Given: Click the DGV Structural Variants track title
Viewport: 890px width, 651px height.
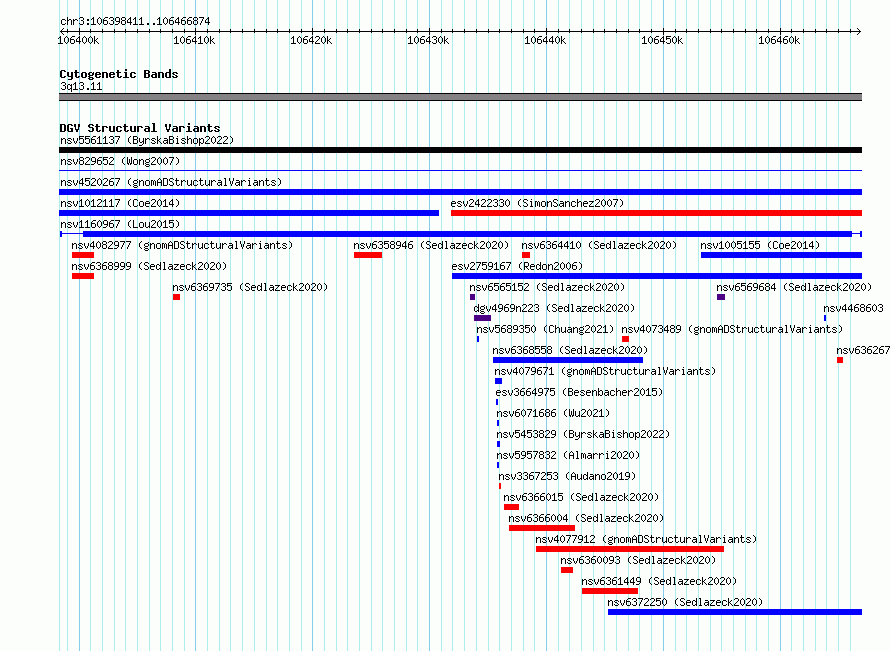Looking at the screenshot, I should click(140, 128).
